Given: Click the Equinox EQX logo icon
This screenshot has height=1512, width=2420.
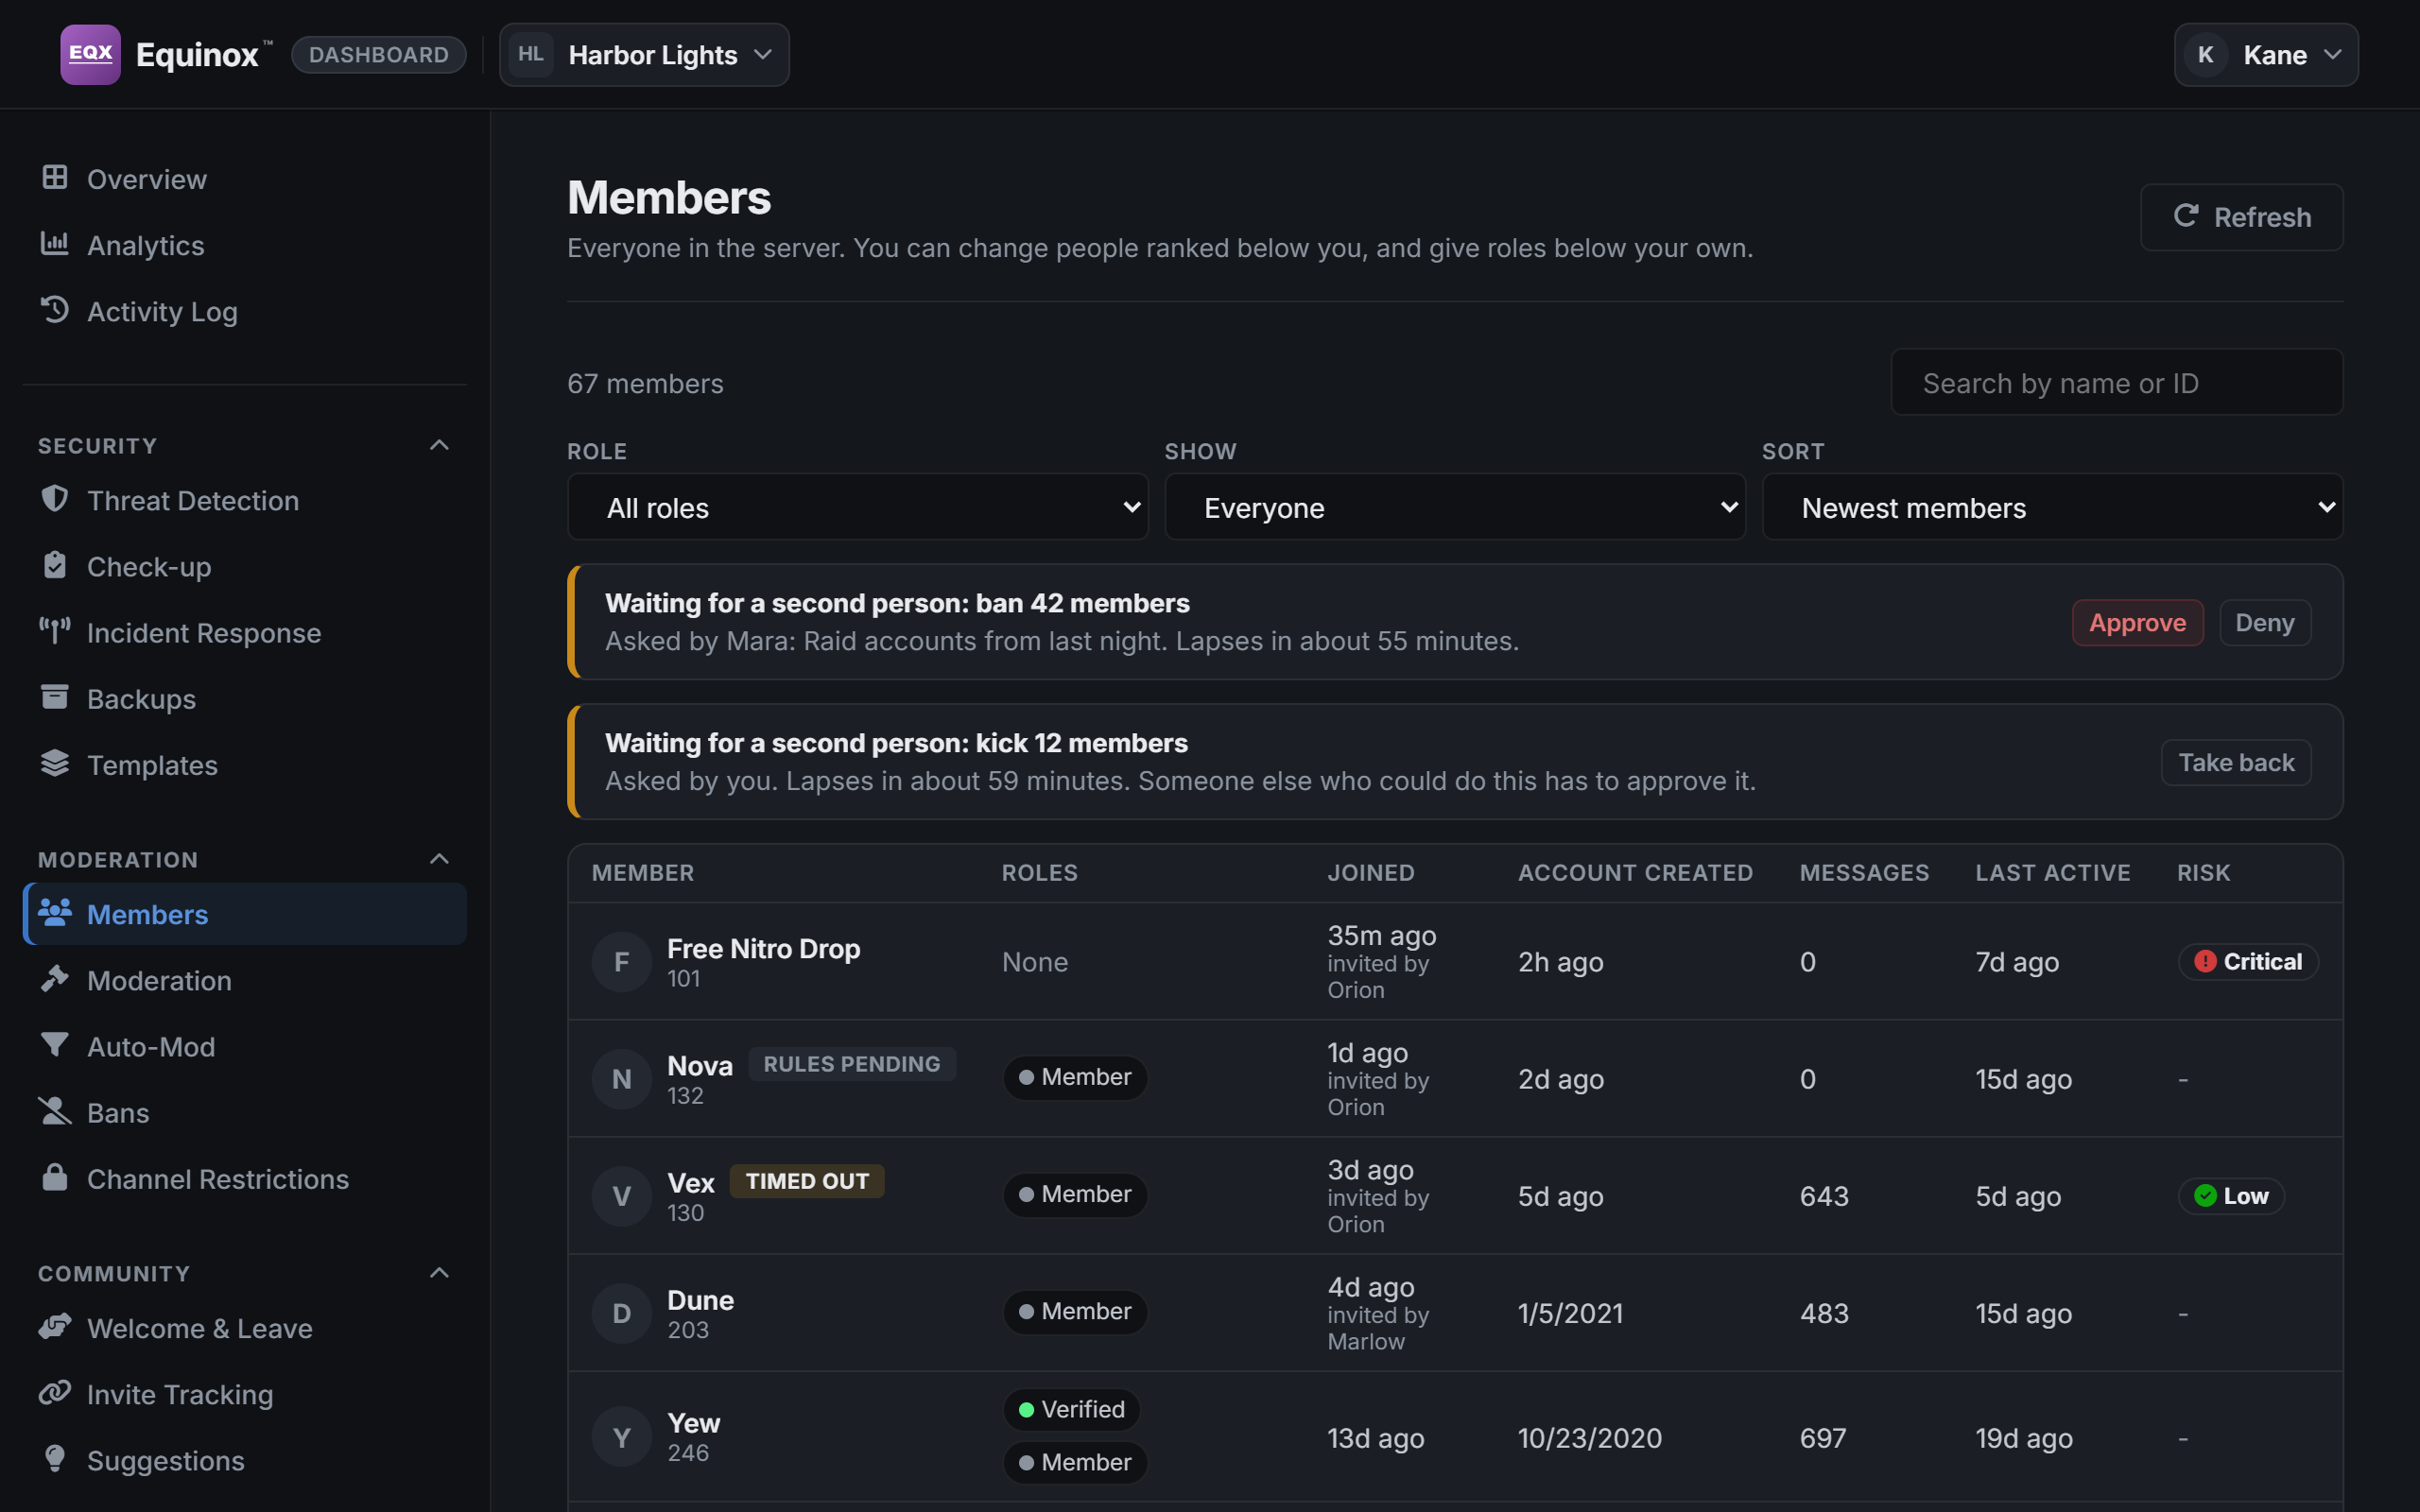Looking at the screenshot, I should pyautogui.click(x=90, y=54).
